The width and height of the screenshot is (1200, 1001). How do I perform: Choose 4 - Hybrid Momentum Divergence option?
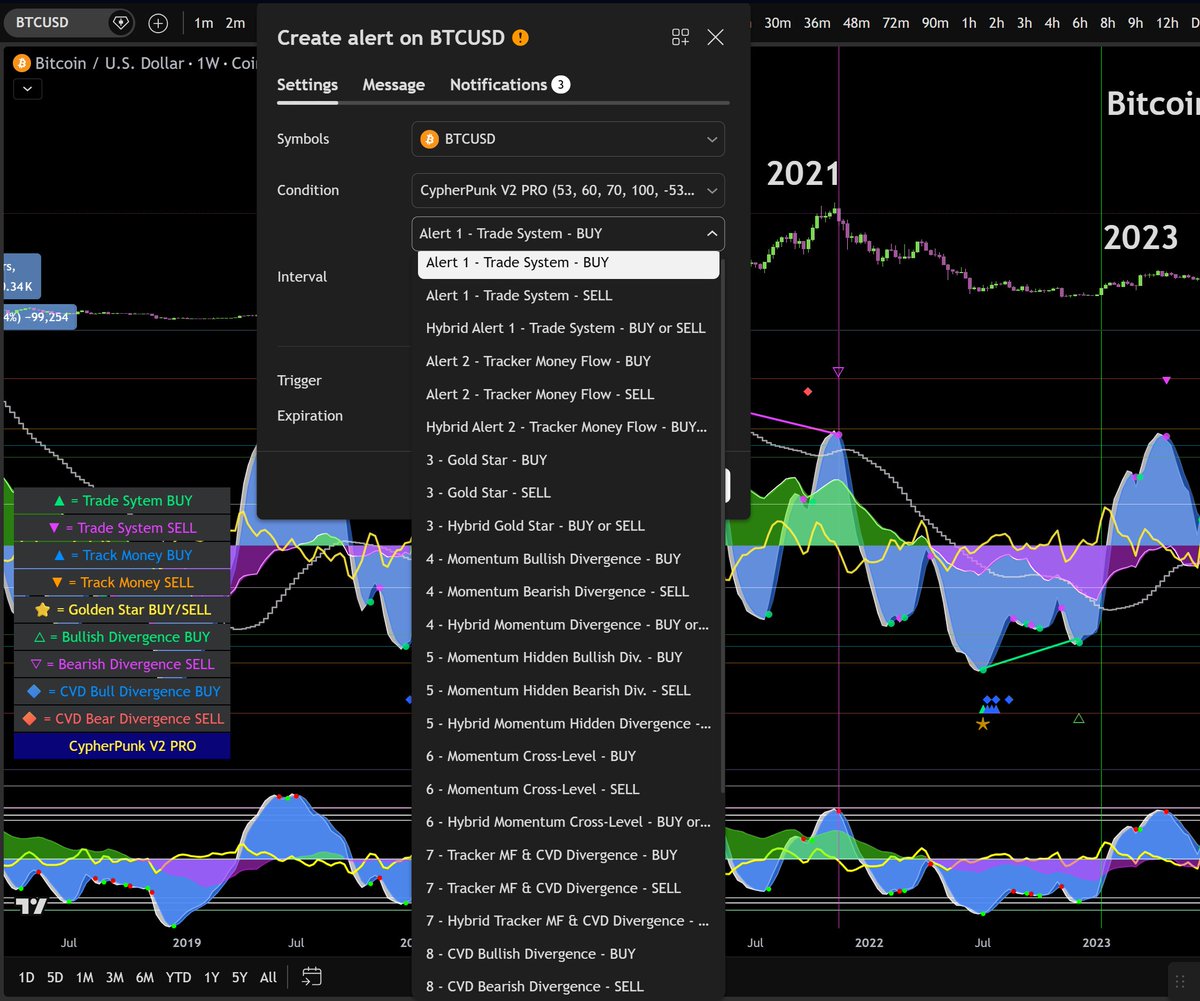[568, 625]
